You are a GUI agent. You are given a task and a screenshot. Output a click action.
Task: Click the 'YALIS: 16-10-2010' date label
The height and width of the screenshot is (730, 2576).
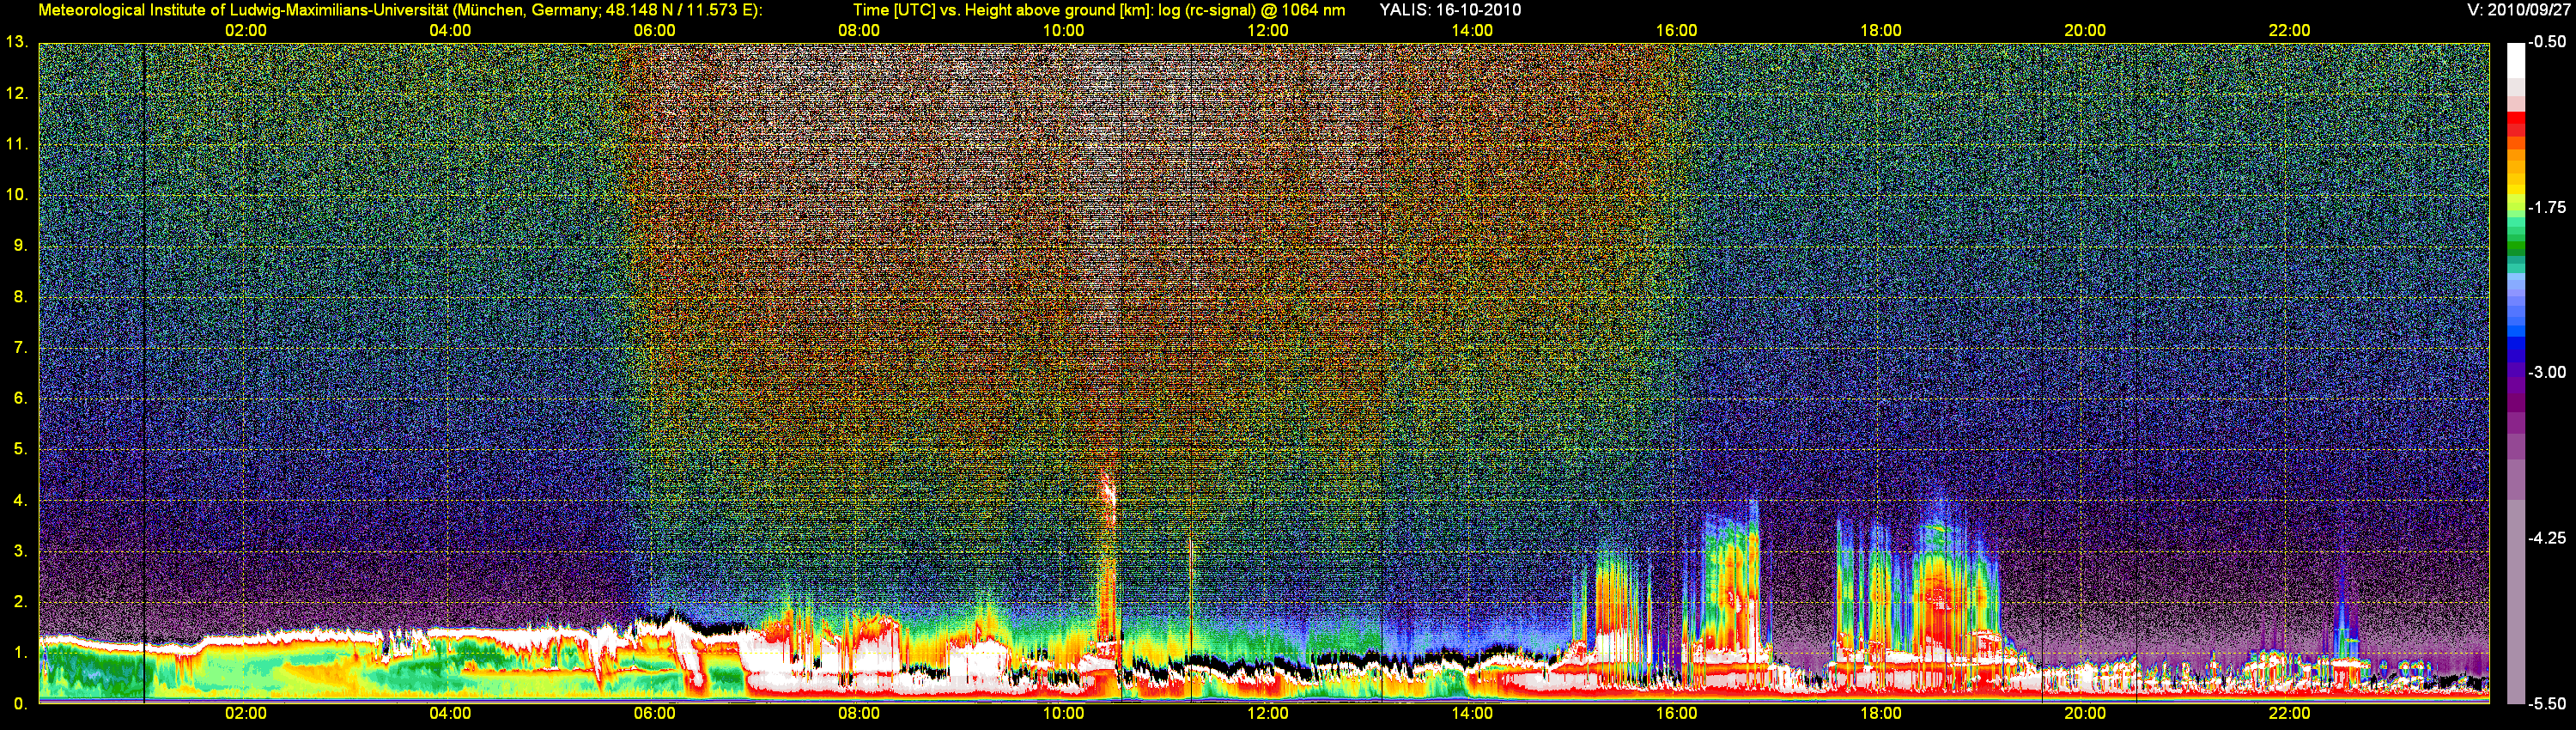(1450, 10)
